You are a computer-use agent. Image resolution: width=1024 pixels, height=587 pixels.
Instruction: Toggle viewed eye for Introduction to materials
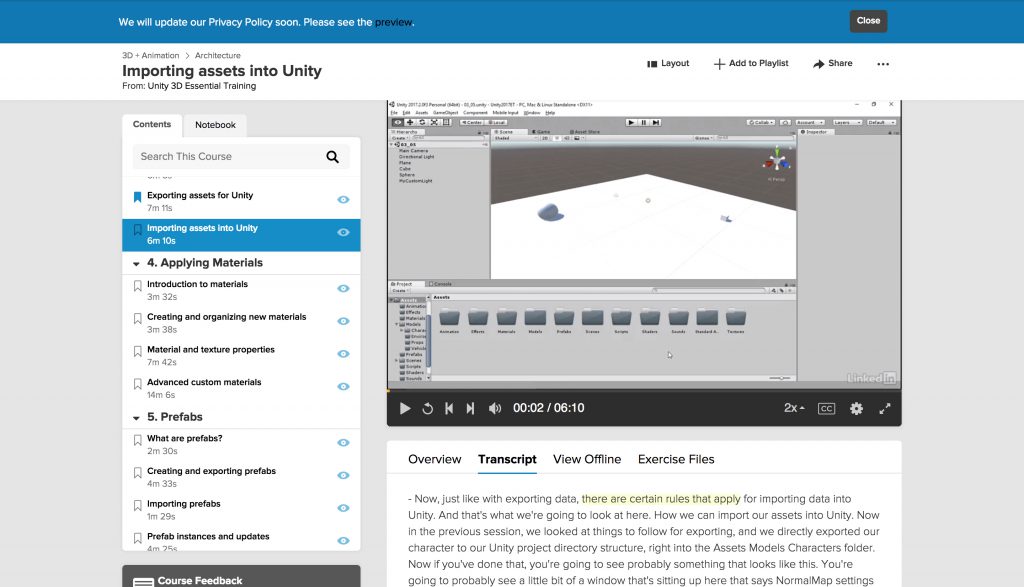click(343, 289)
